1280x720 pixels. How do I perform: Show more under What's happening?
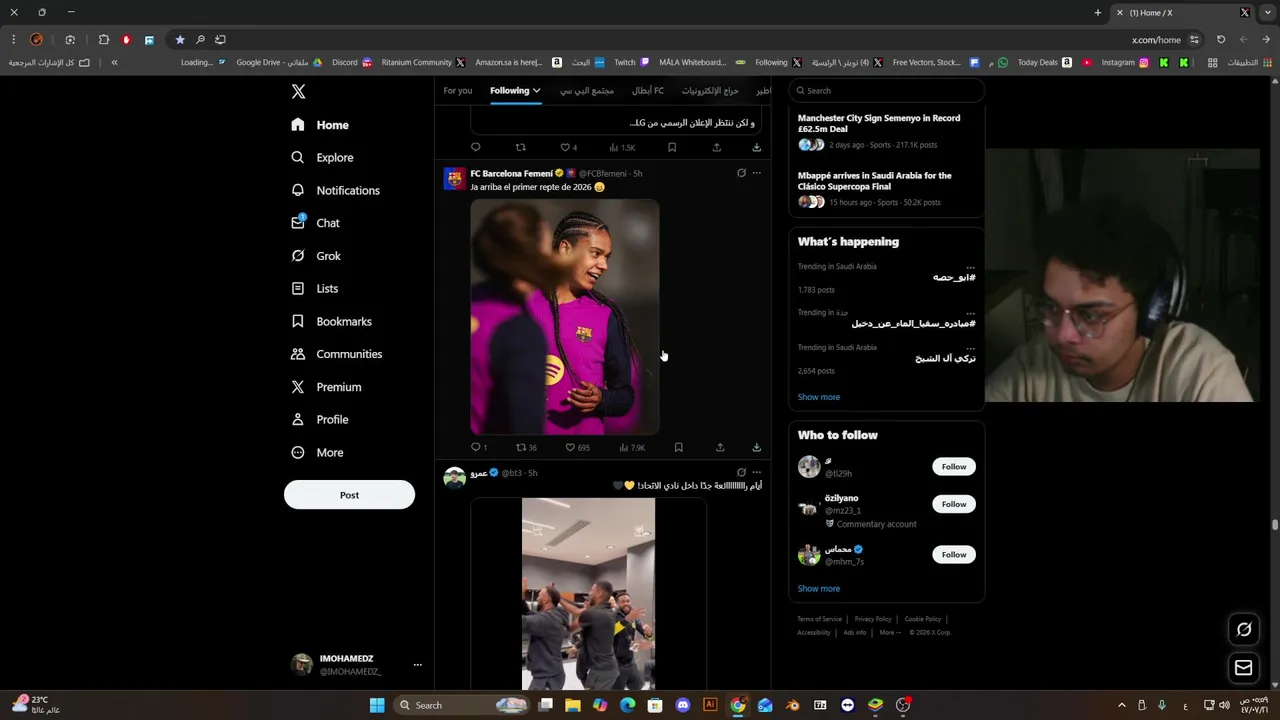pos(818,397)
